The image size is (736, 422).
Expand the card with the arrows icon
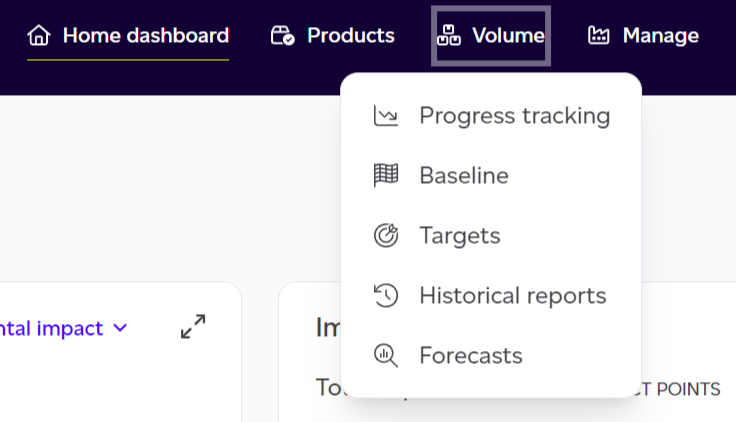coord(193,327)
